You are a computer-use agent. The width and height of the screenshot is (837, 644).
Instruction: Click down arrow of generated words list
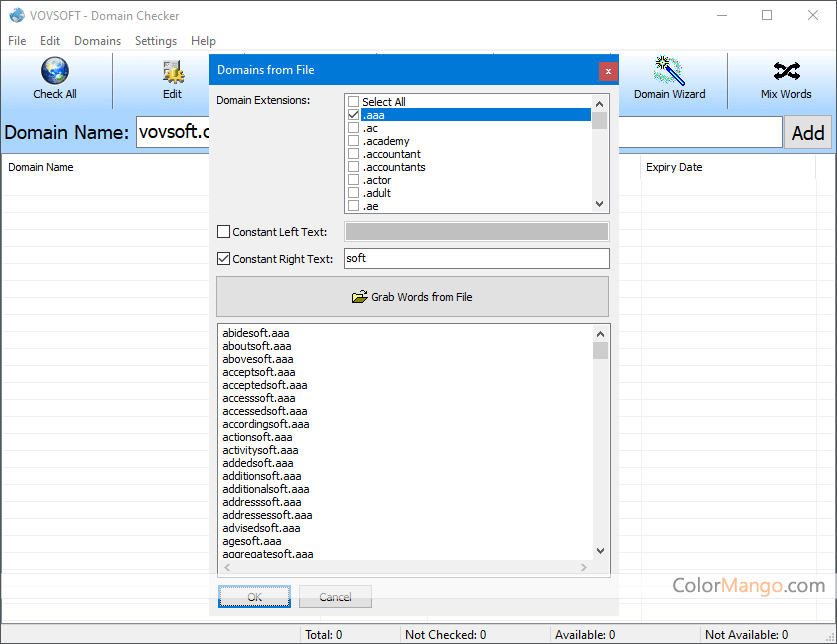point(600,551)
